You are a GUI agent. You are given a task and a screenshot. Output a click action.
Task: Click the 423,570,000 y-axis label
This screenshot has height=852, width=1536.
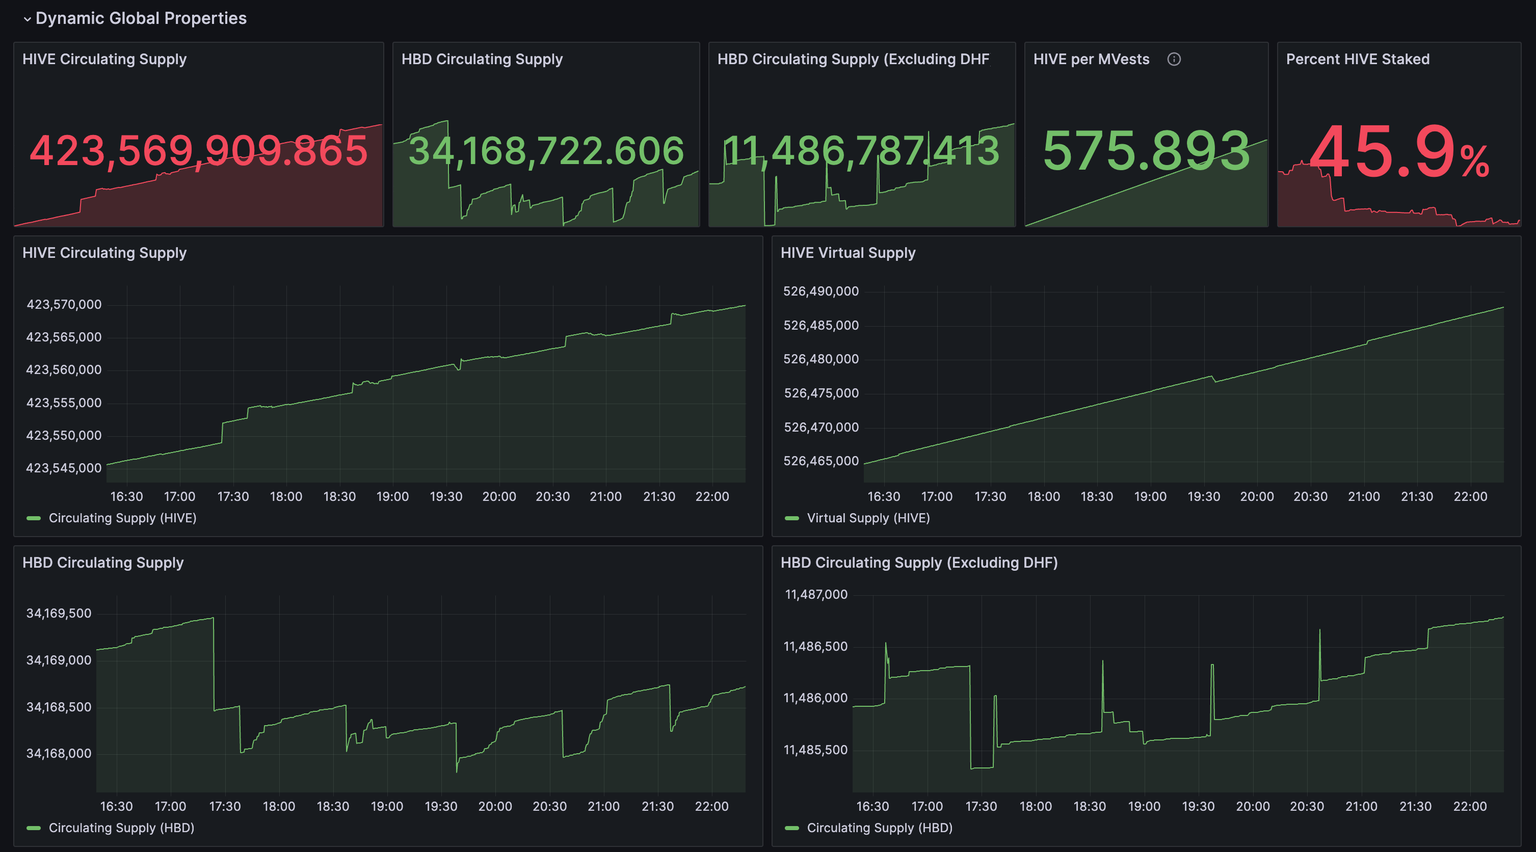click(x=64, y=304)
